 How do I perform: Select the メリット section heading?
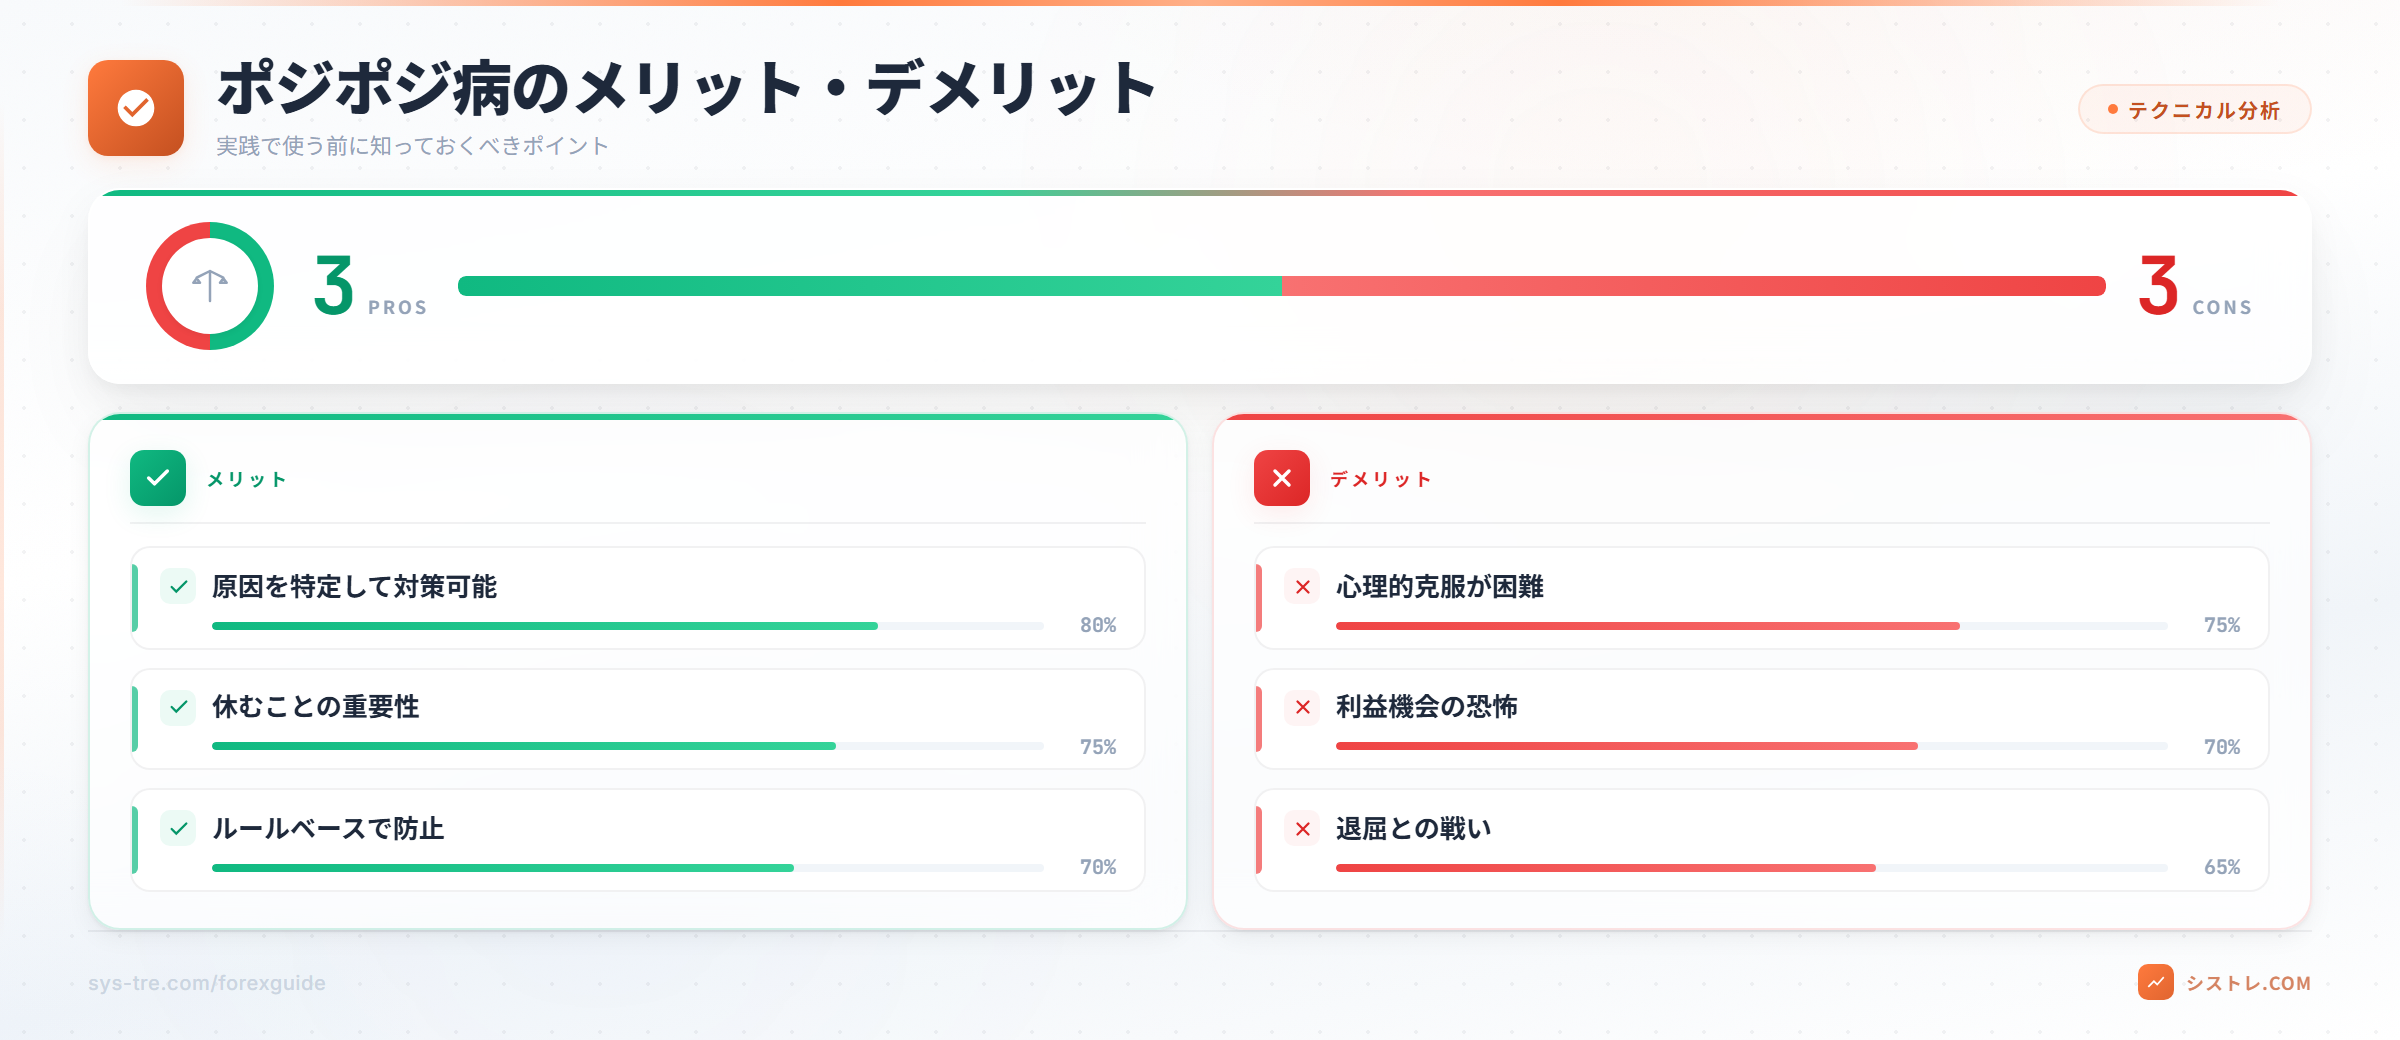click(247, 479)
